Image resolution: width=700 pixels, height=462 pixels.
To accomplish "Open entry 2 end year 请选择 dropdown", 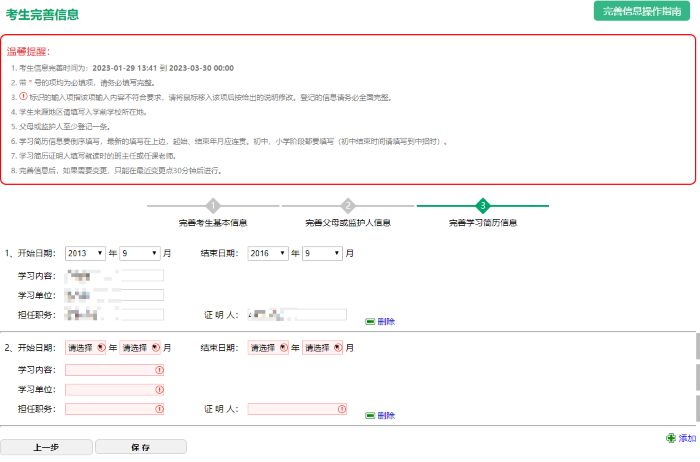I will pos(268,347).
